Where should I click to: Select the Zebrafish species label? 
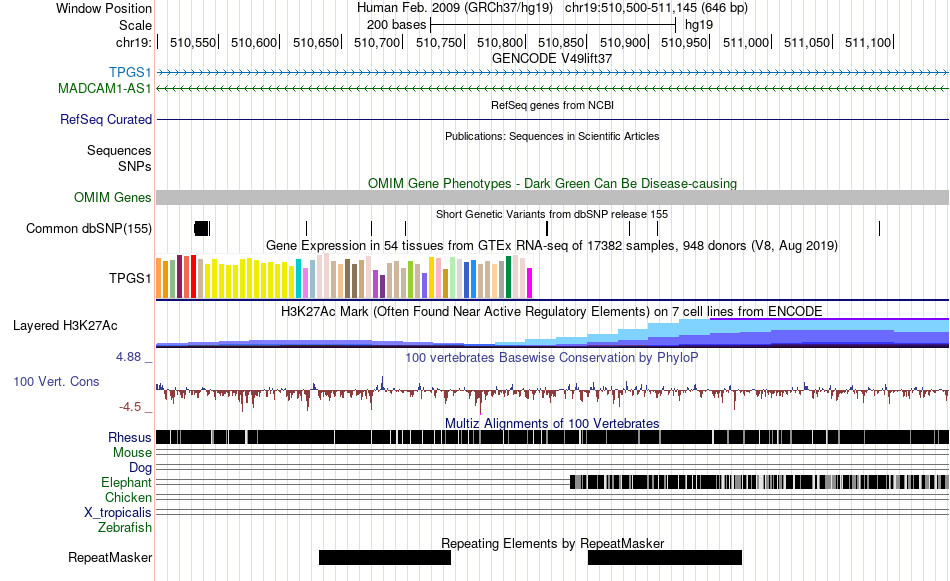[x=125, y=528]
